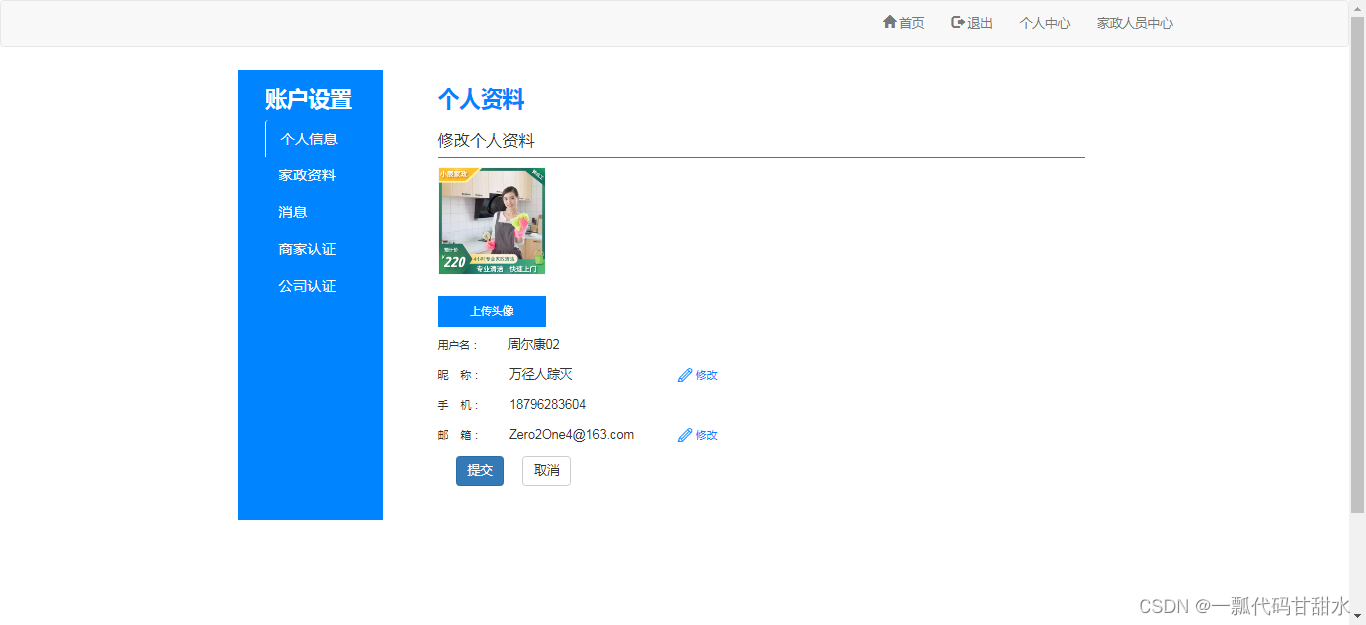
Task: Click the scrollbar's down arrow
Action: [x=1357, y=616]
